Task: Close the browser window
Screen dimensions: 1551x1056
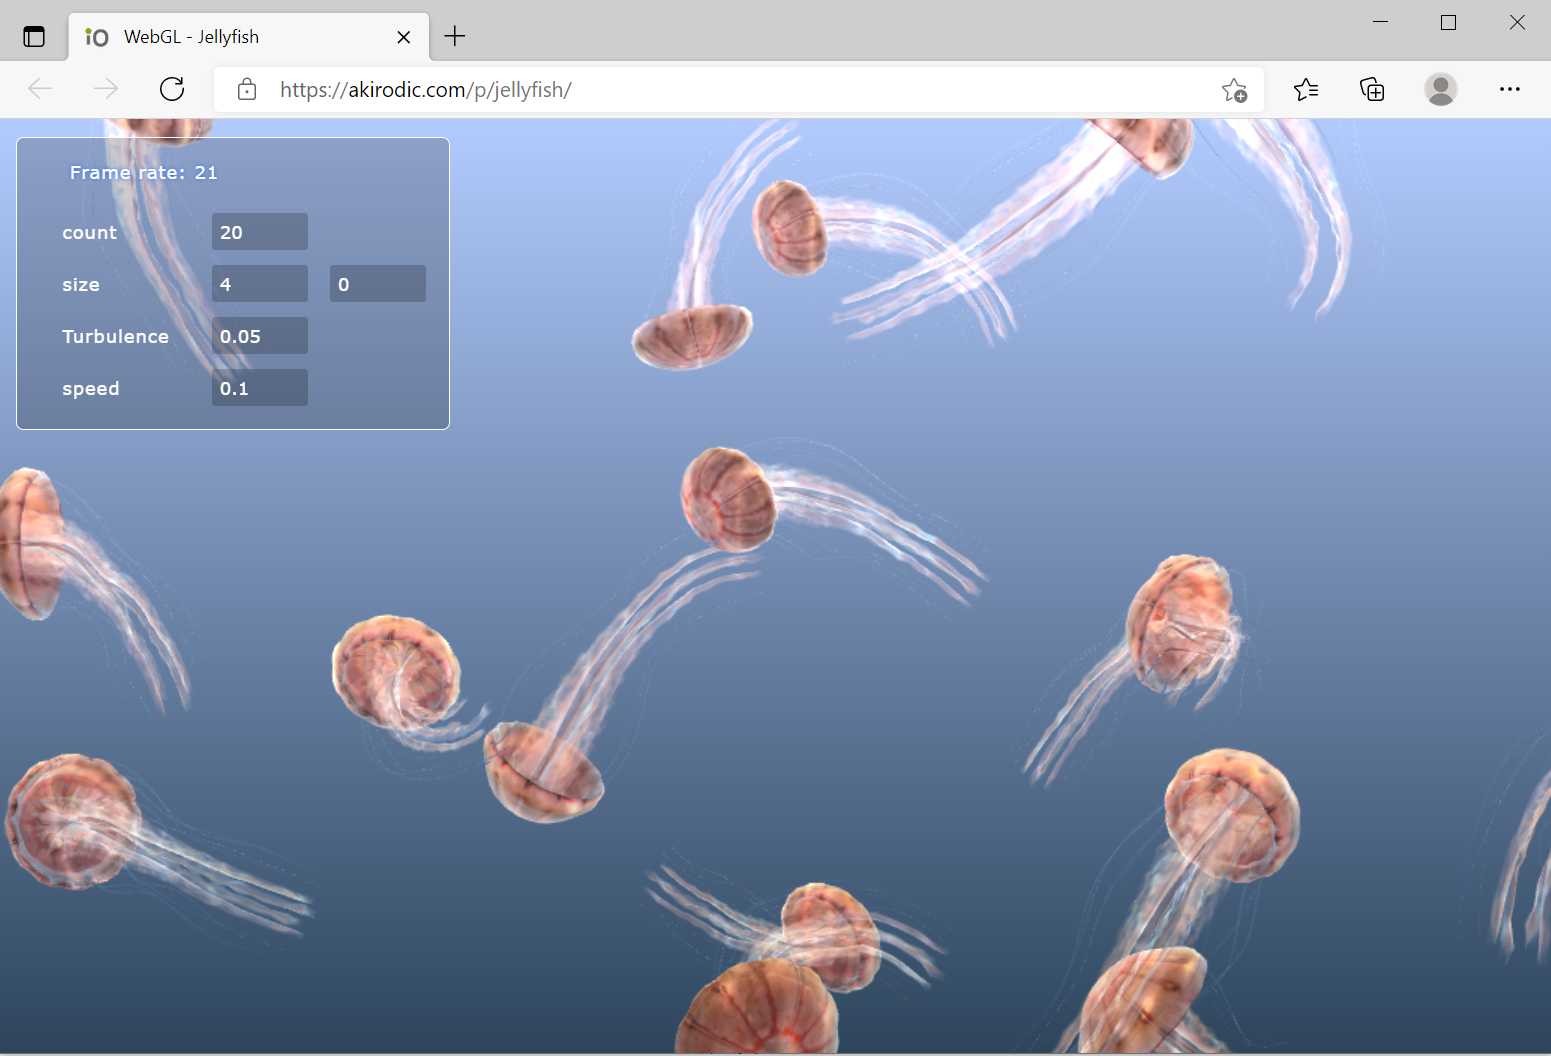Action: pyautogui.click(x=1517, y=22)
